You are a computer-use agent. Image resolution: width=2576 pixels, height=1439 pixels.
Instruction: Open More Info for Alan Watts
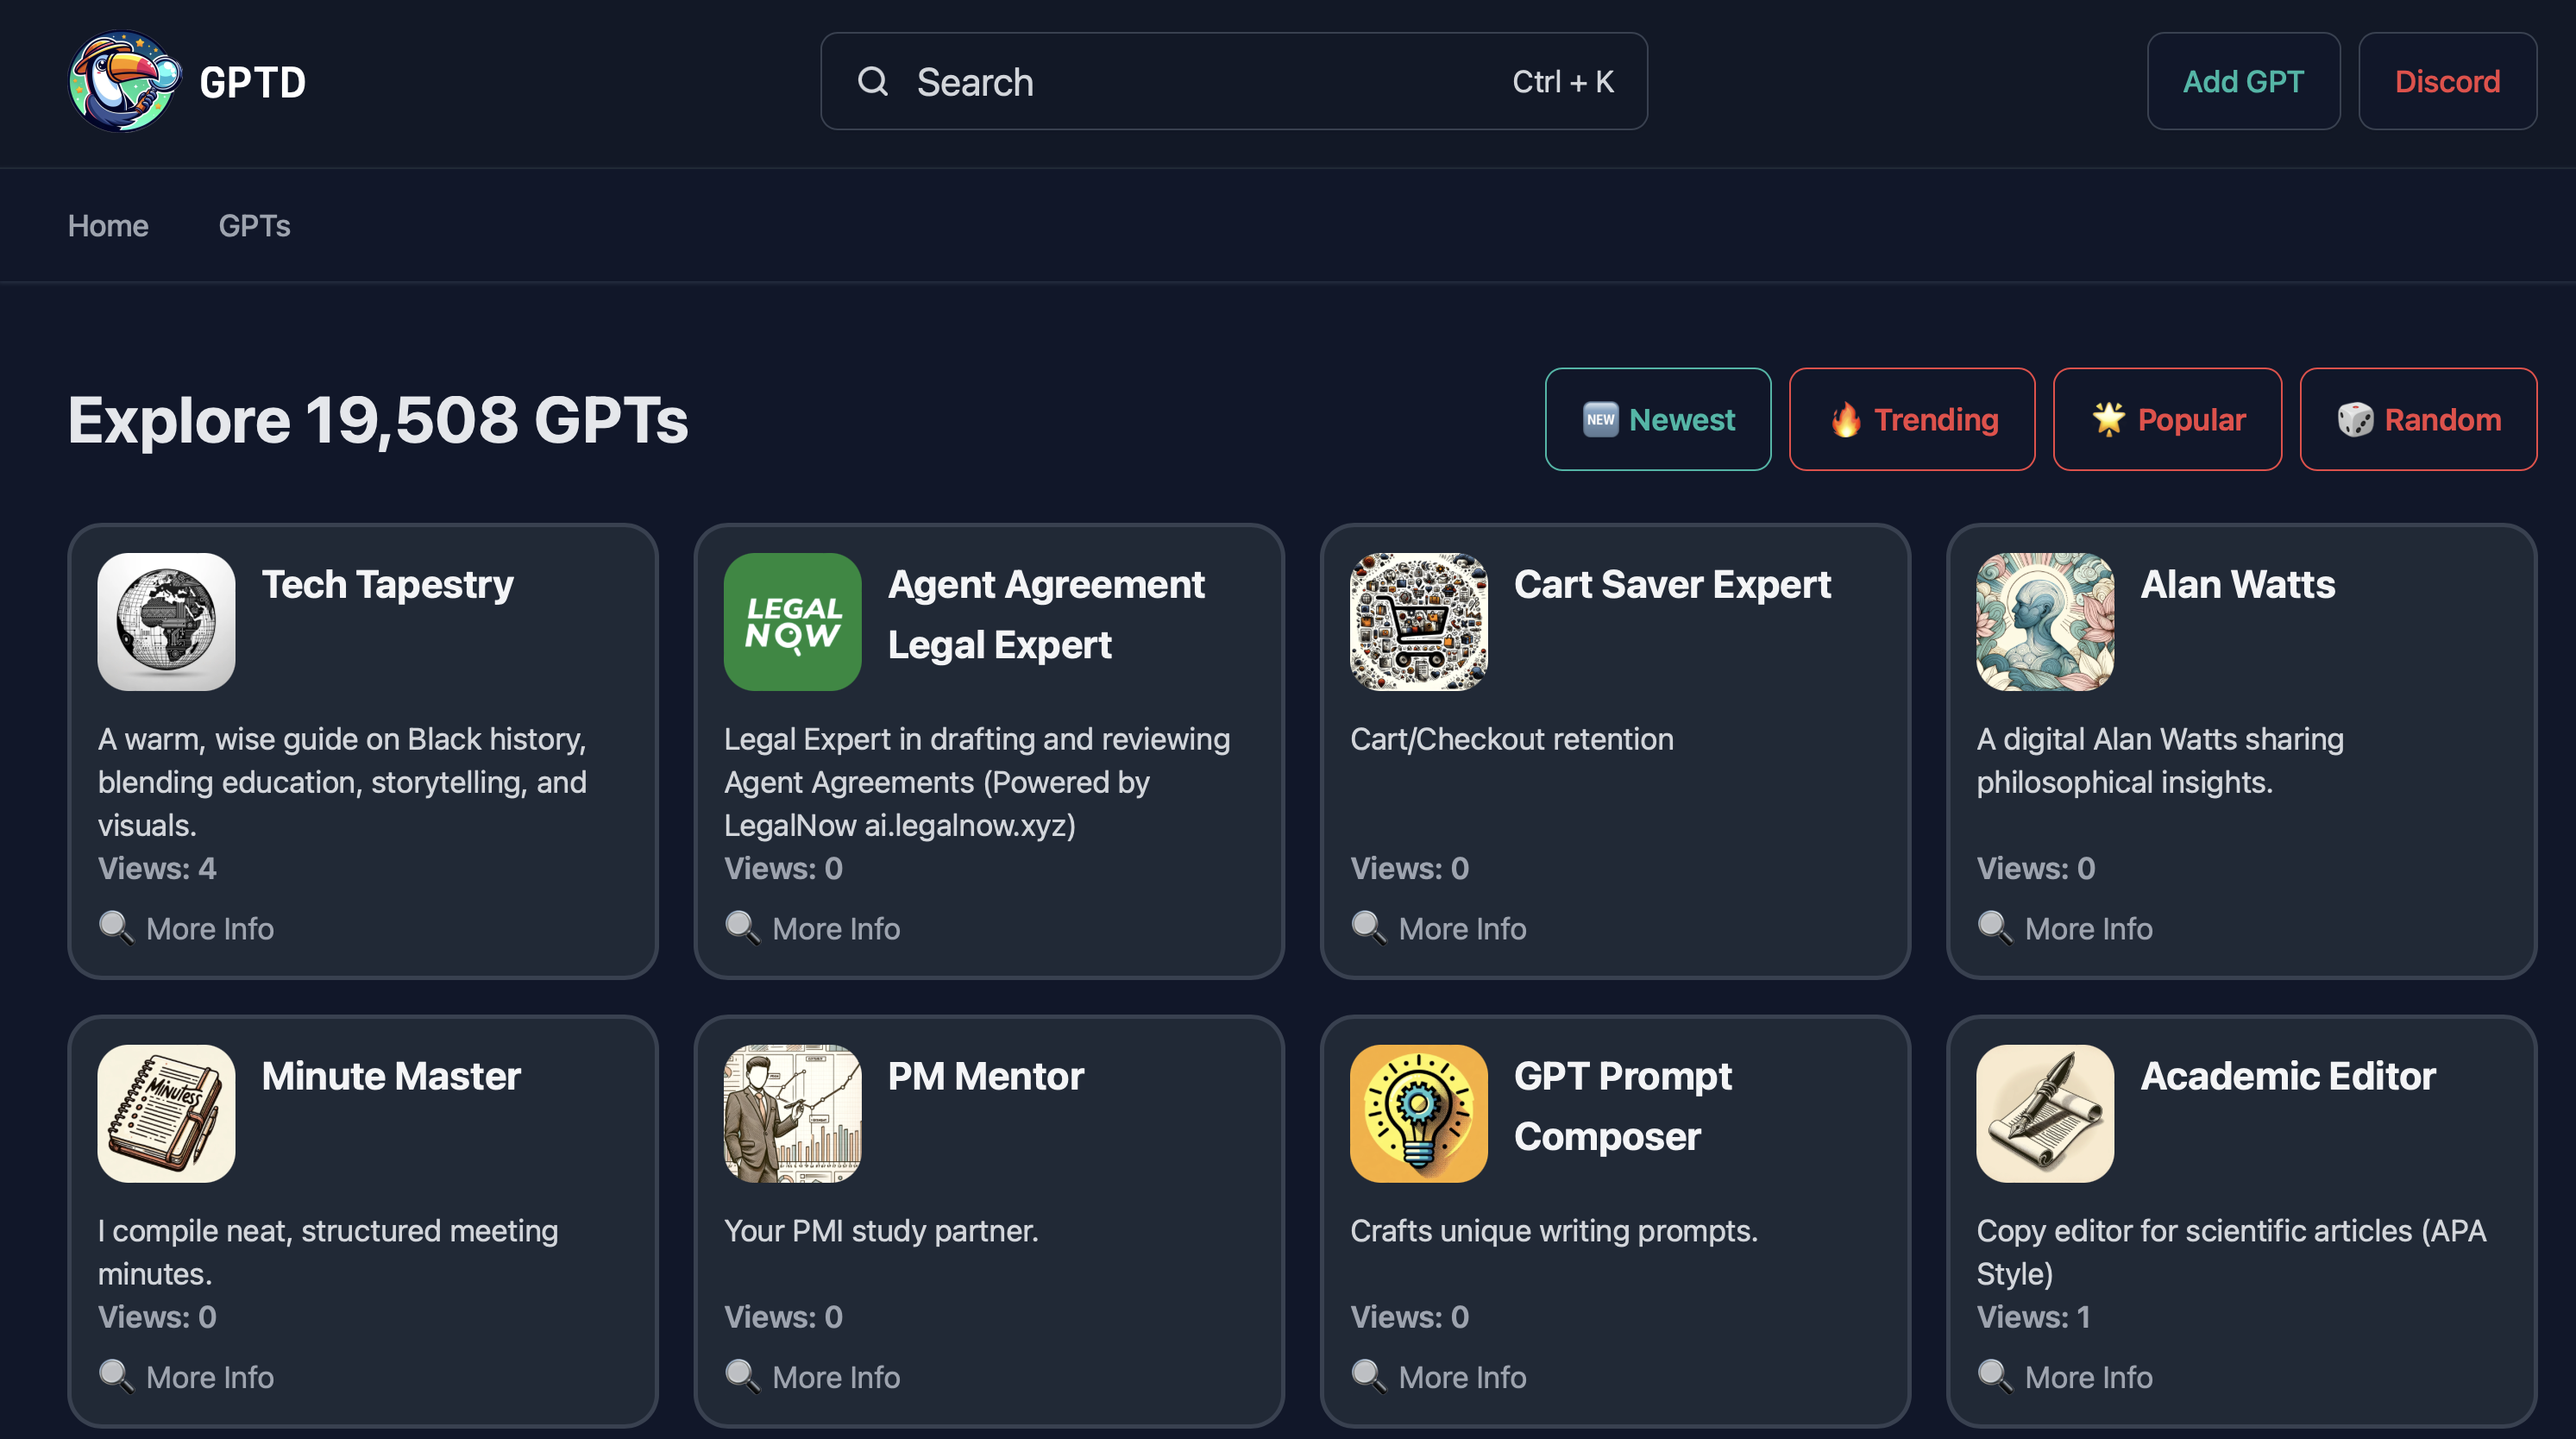tap(2087, 928)
